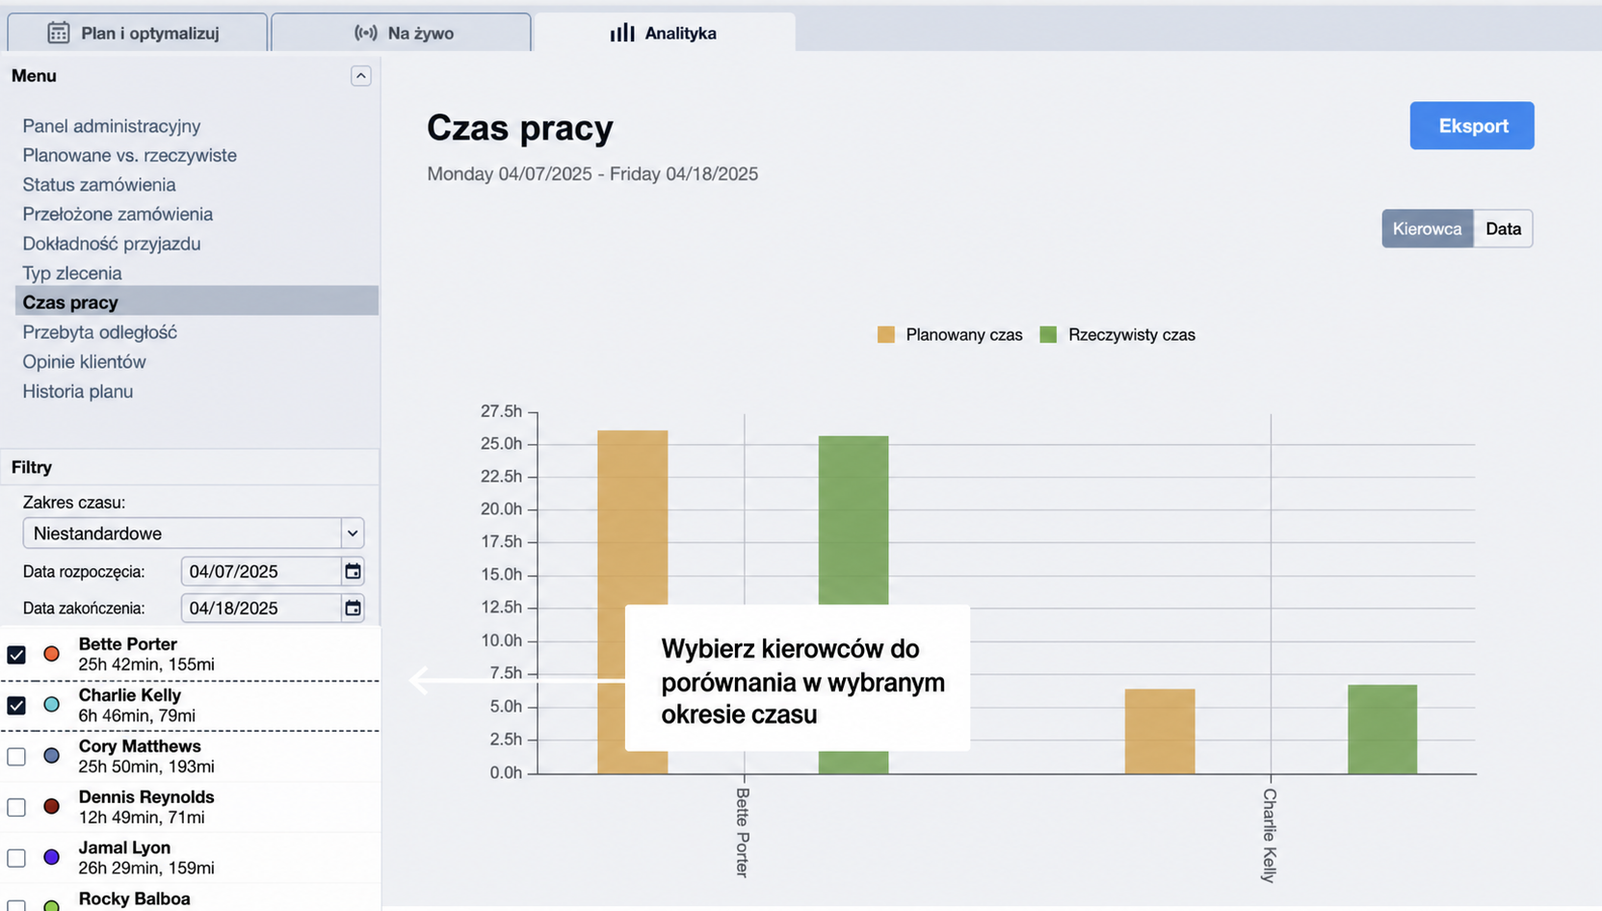Image resolution: width=1602 pixels, height=911 pixels.
Task: Click Dennis Reynolds' dark red color dot
Action: coord(52,807)
